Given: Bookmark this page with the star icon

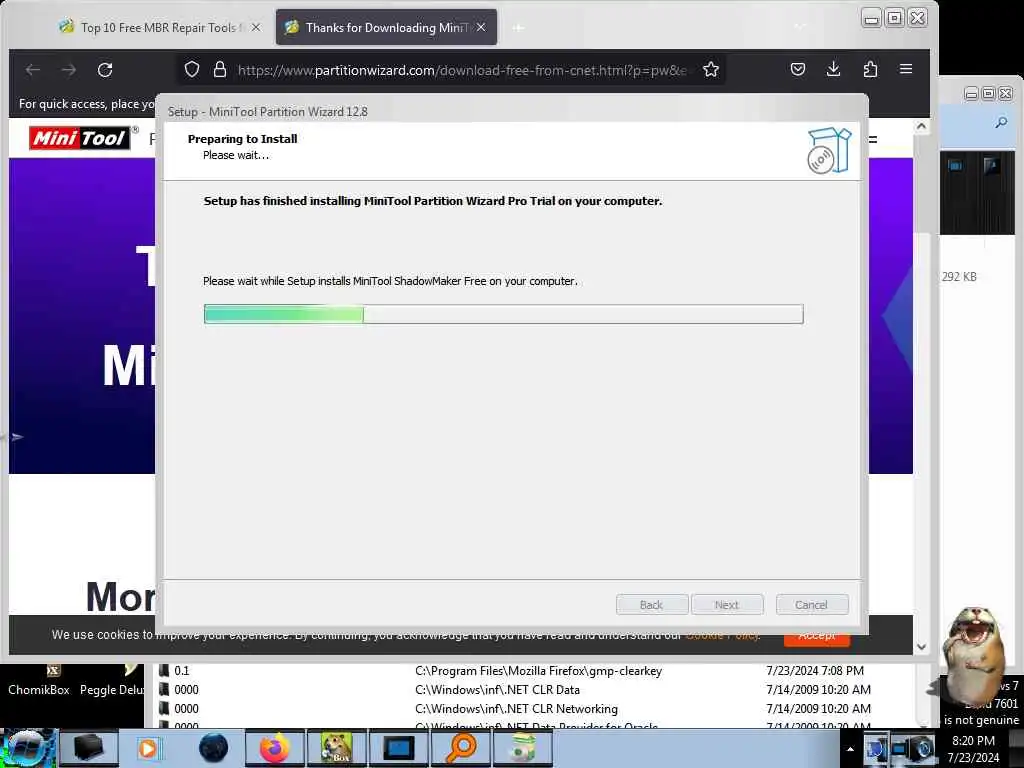Looking at the screenshot, I should click(x=711, y=69).
